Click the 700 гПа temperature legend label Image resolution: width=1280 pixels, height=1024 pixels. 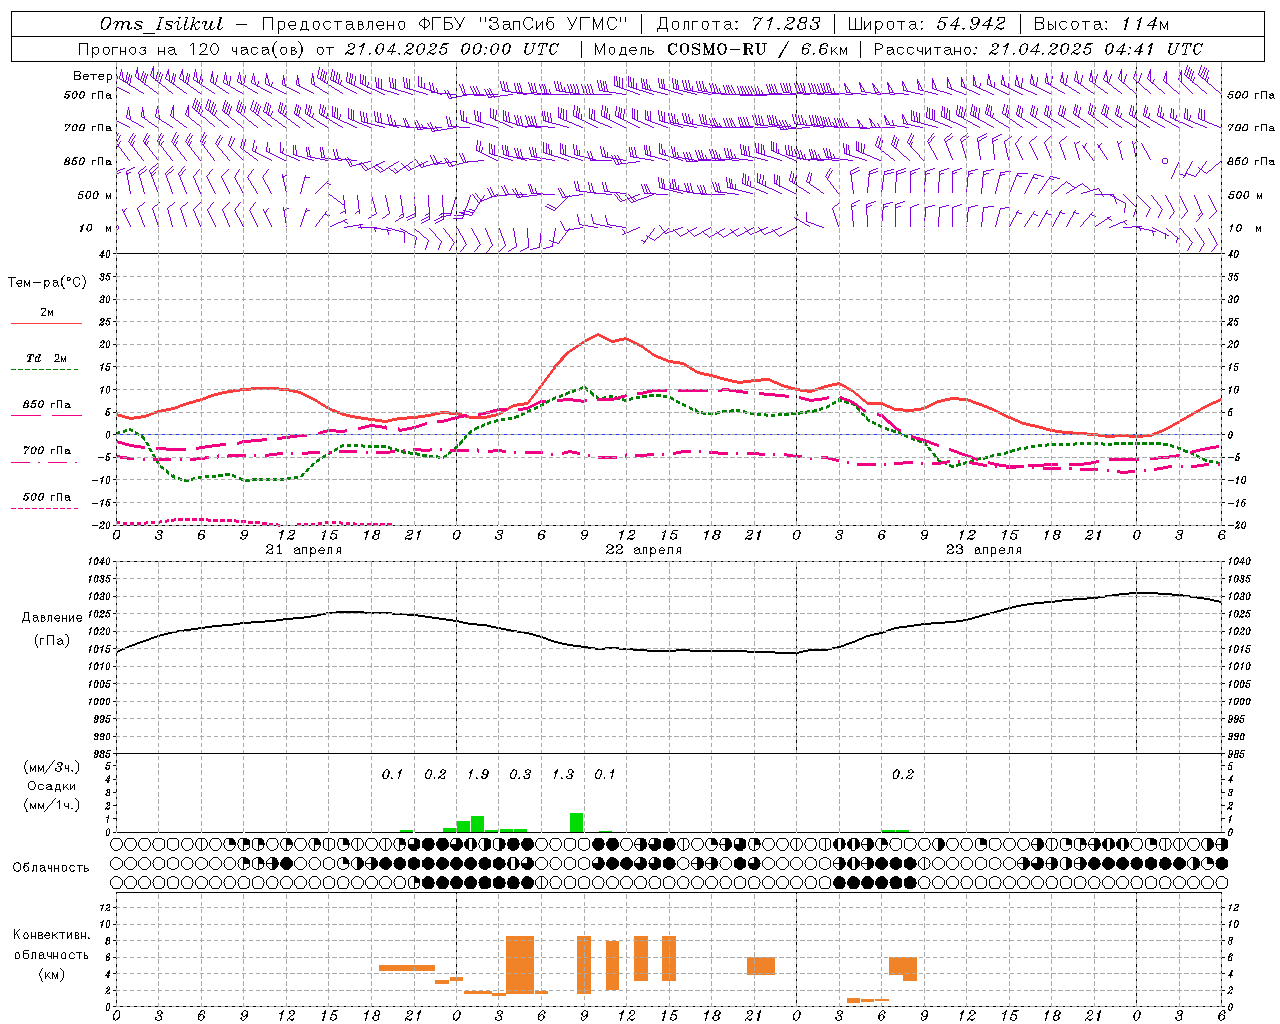(x=47, y=451)
